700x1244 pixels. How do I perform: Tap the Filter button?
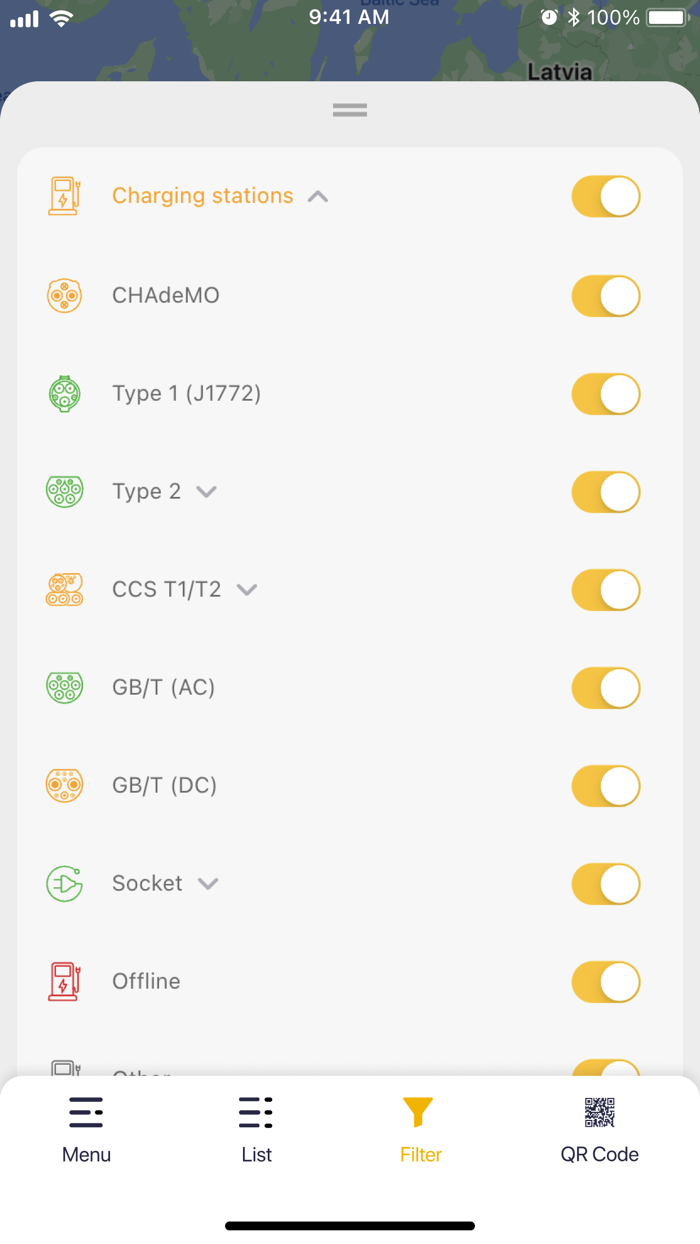pyautogui.click(x=419, y=1127)
